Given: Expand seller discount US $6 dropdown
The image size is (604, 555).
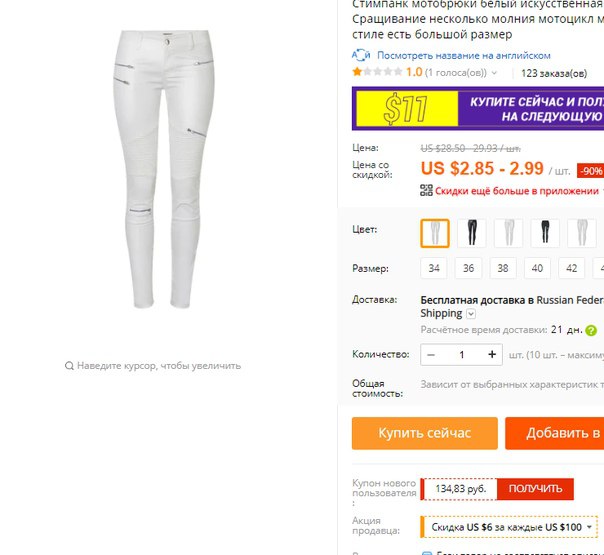Looking at the screenshot, I should [590, 526].
